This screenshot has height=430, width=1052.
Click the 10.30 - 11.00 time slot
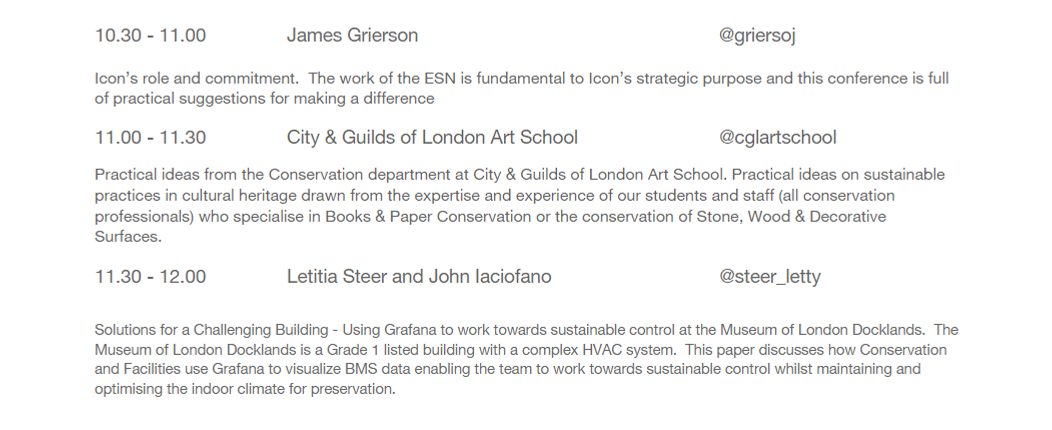150,35
